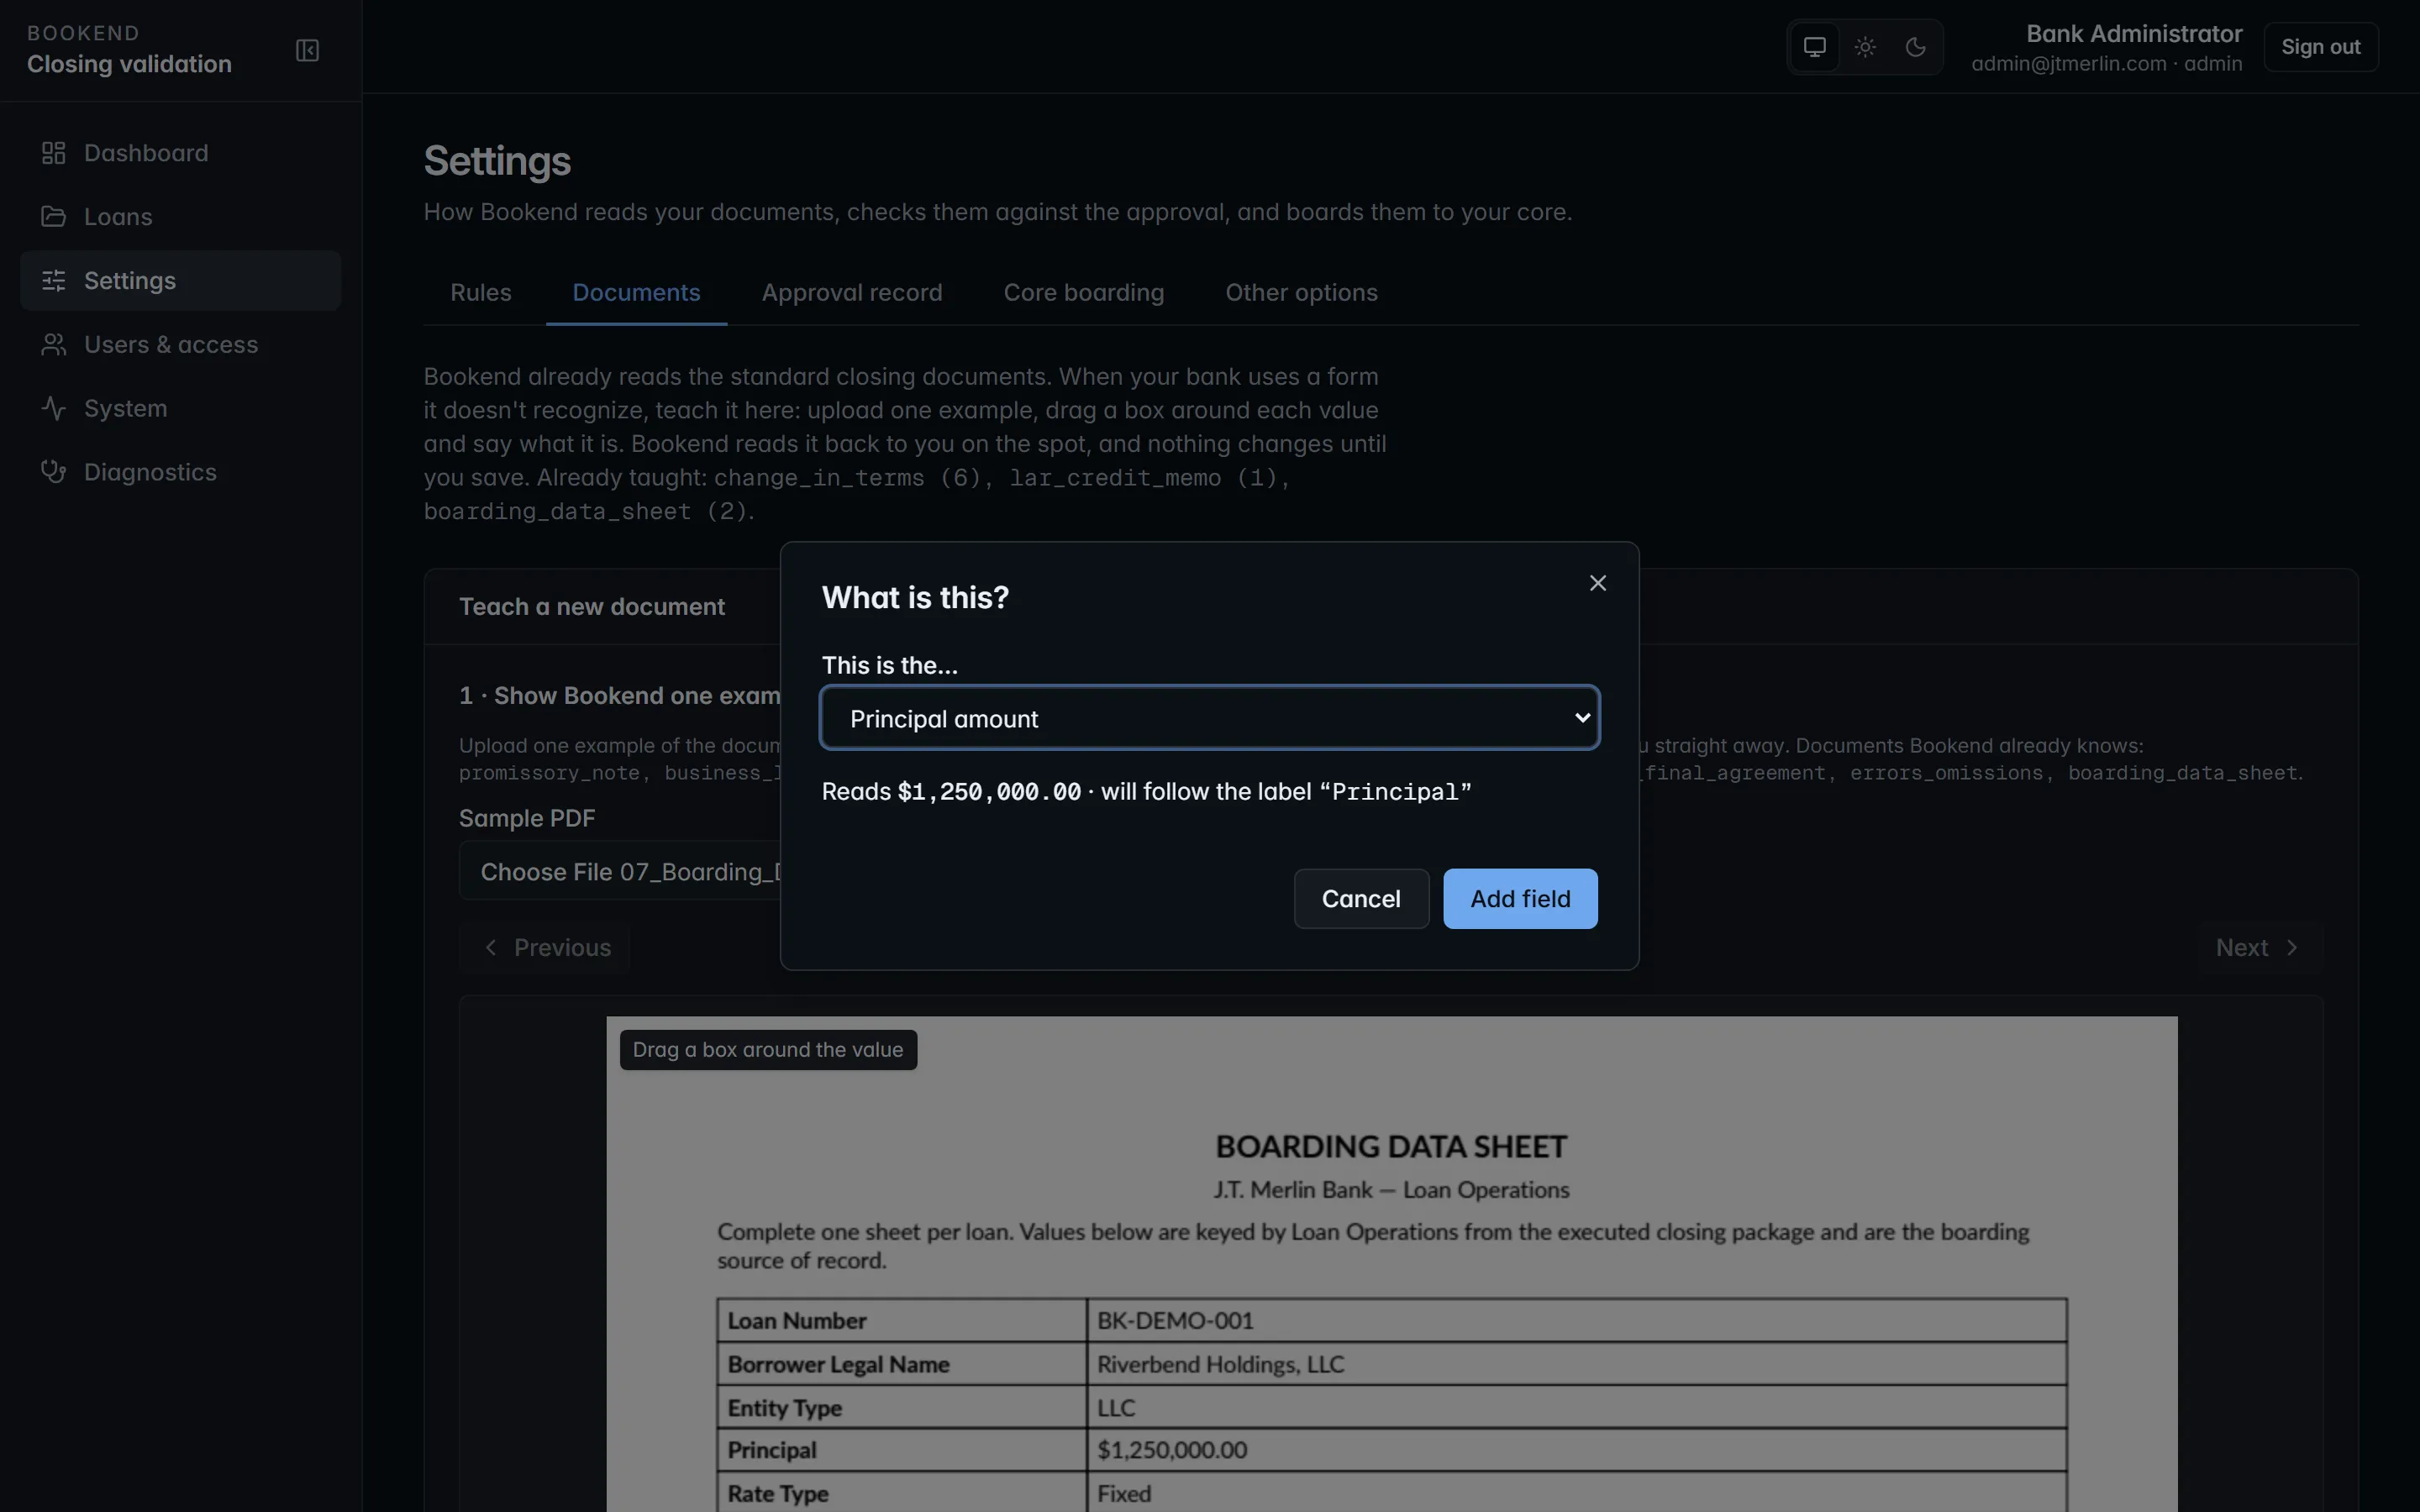Click the Settings sliders icon
The height and width of the screenshot is (1512, 2420).
point(53,281)
